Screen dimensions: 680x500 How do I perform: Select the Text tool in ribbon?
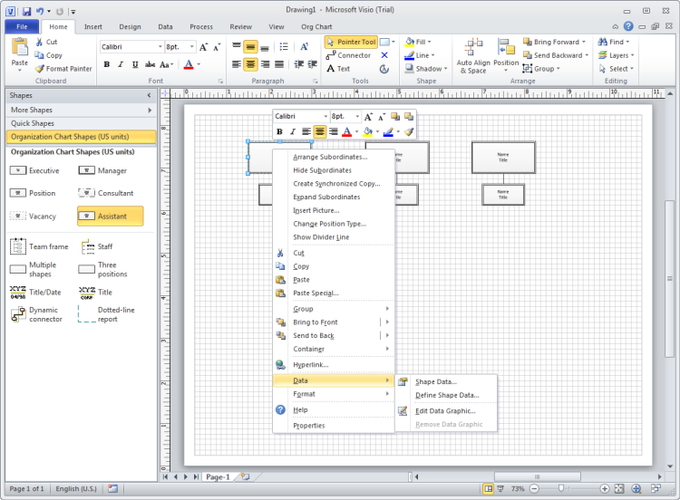[337, 69]
